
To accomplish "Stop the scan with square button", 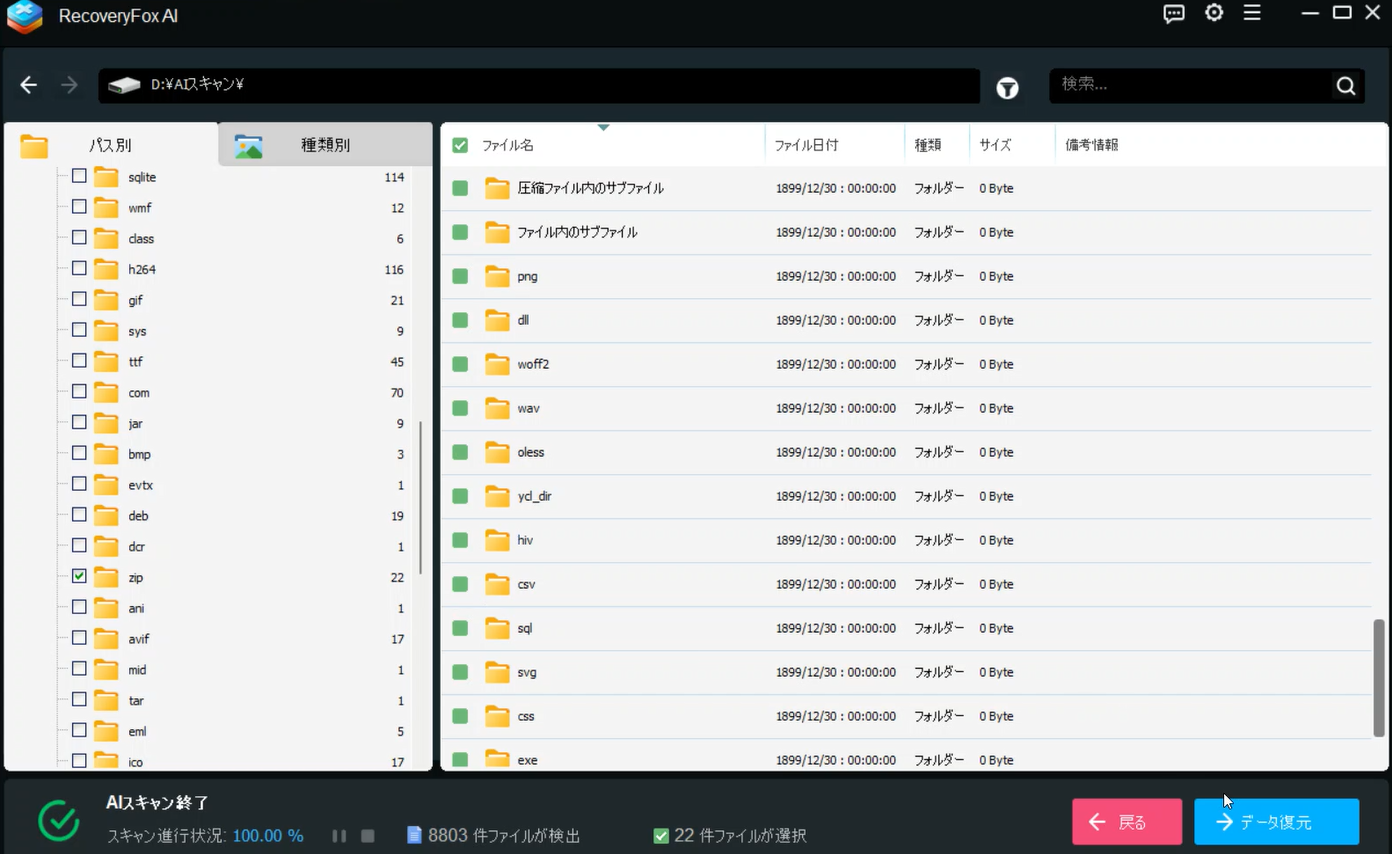I will pyautogui.click(x=368, y=836).
